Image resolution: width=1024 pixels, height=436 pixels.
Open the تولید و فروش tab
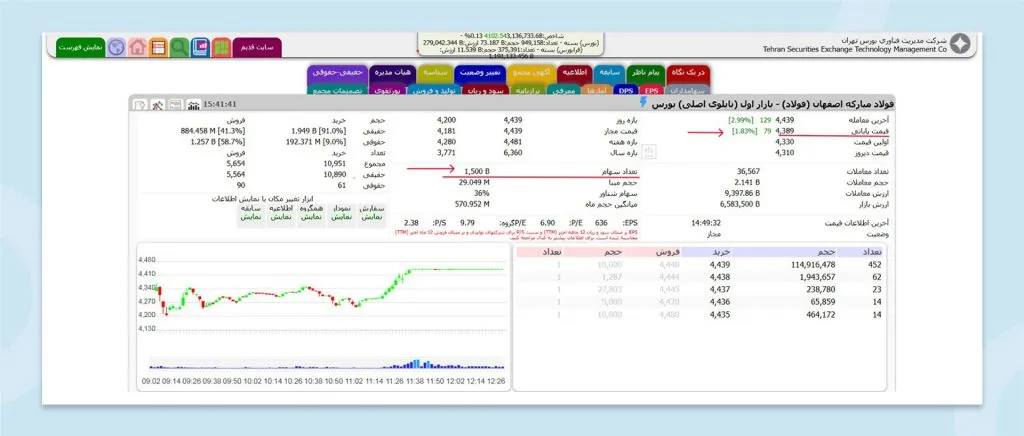click(436, 90)
